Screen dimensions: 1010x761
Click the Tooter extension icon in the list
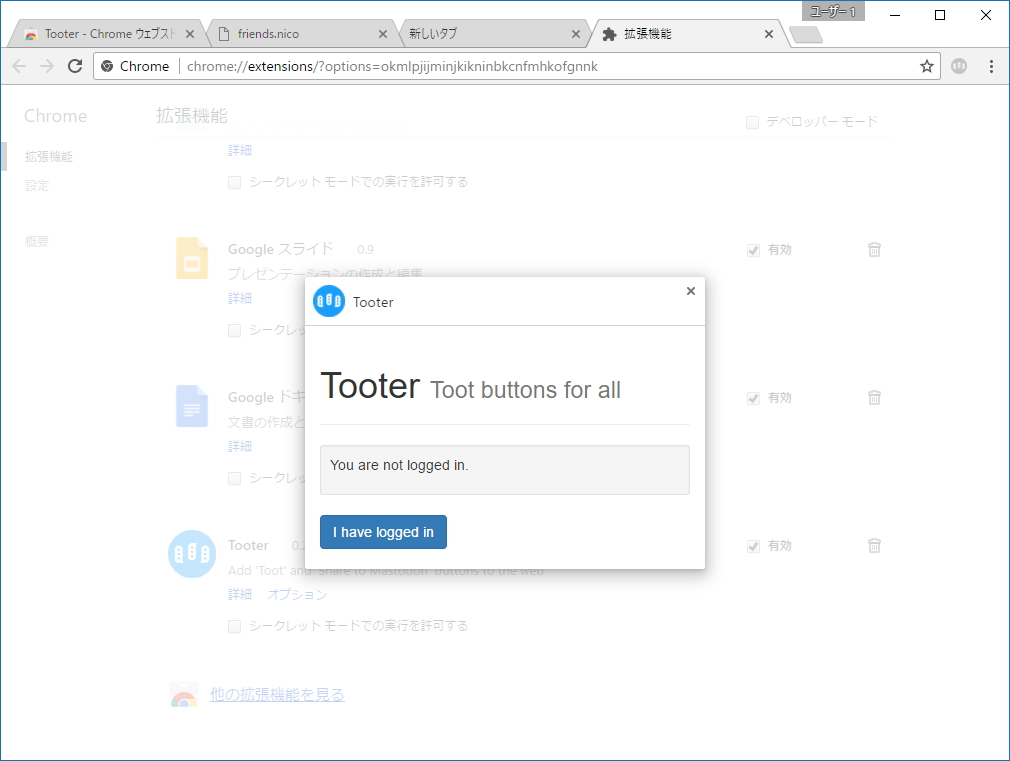pos(191,554)
